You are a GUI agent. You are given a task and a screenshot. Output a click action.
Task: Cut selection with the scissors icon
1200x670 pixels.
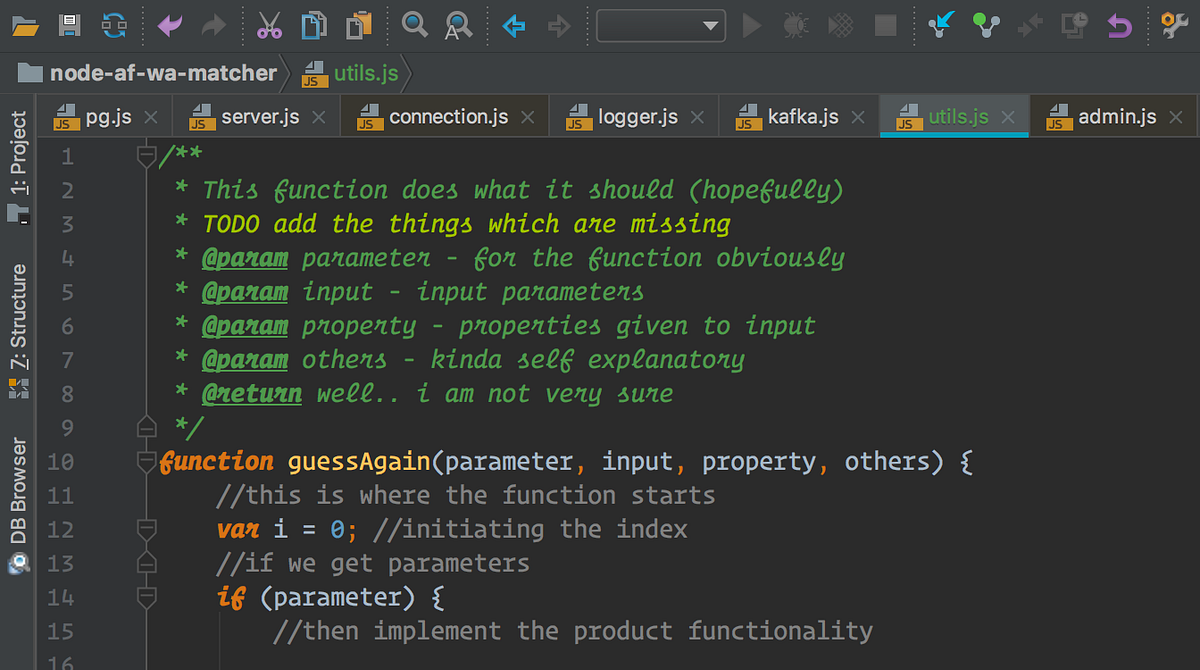tap(268, 25)
